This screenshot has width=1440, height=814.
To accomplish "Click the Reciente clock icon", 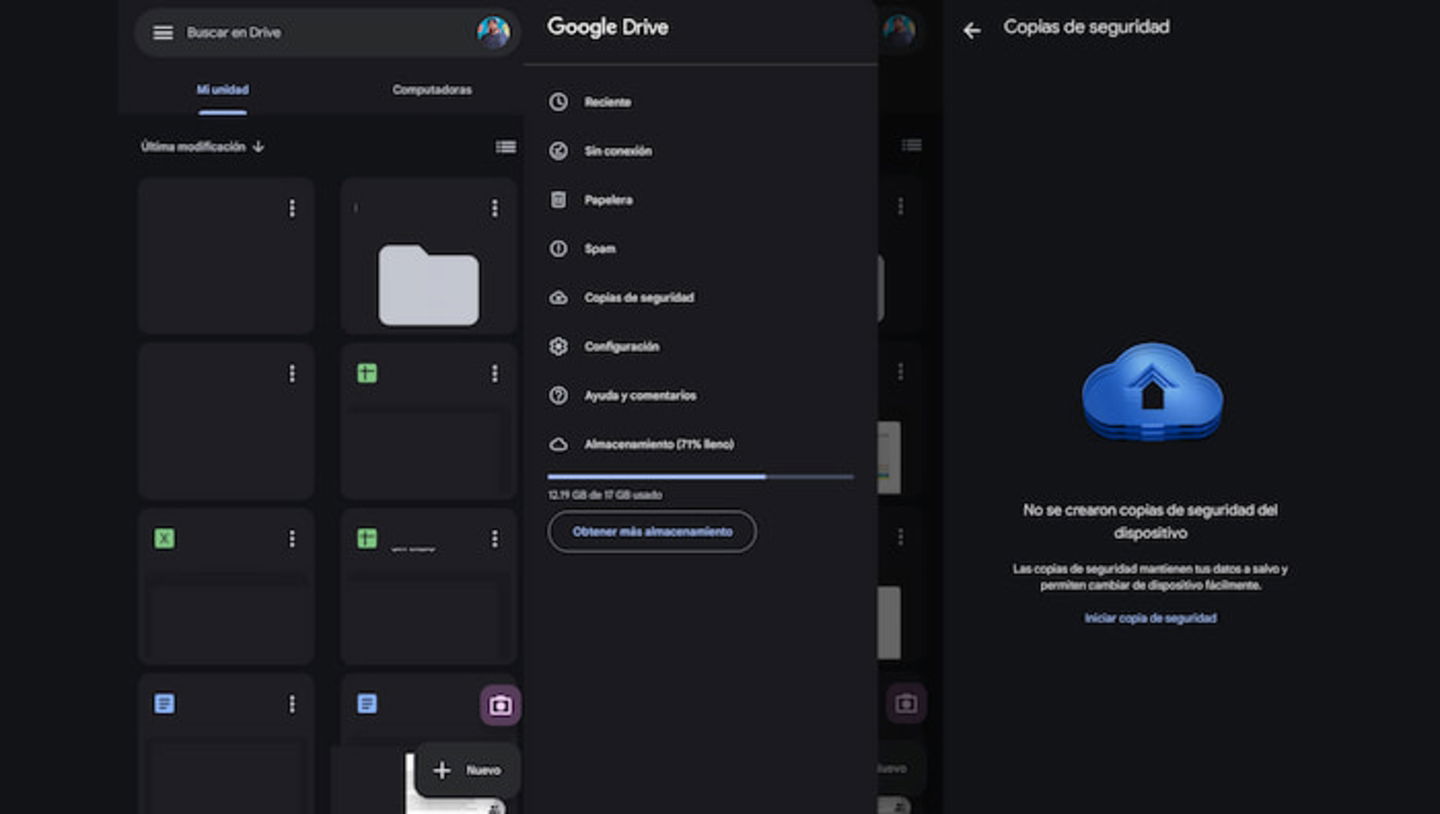I will tap(559, 102).
